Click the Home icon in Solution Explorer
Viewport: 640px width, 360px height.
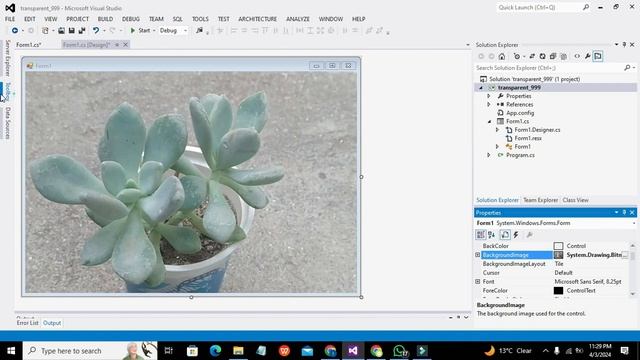[502, 56]
